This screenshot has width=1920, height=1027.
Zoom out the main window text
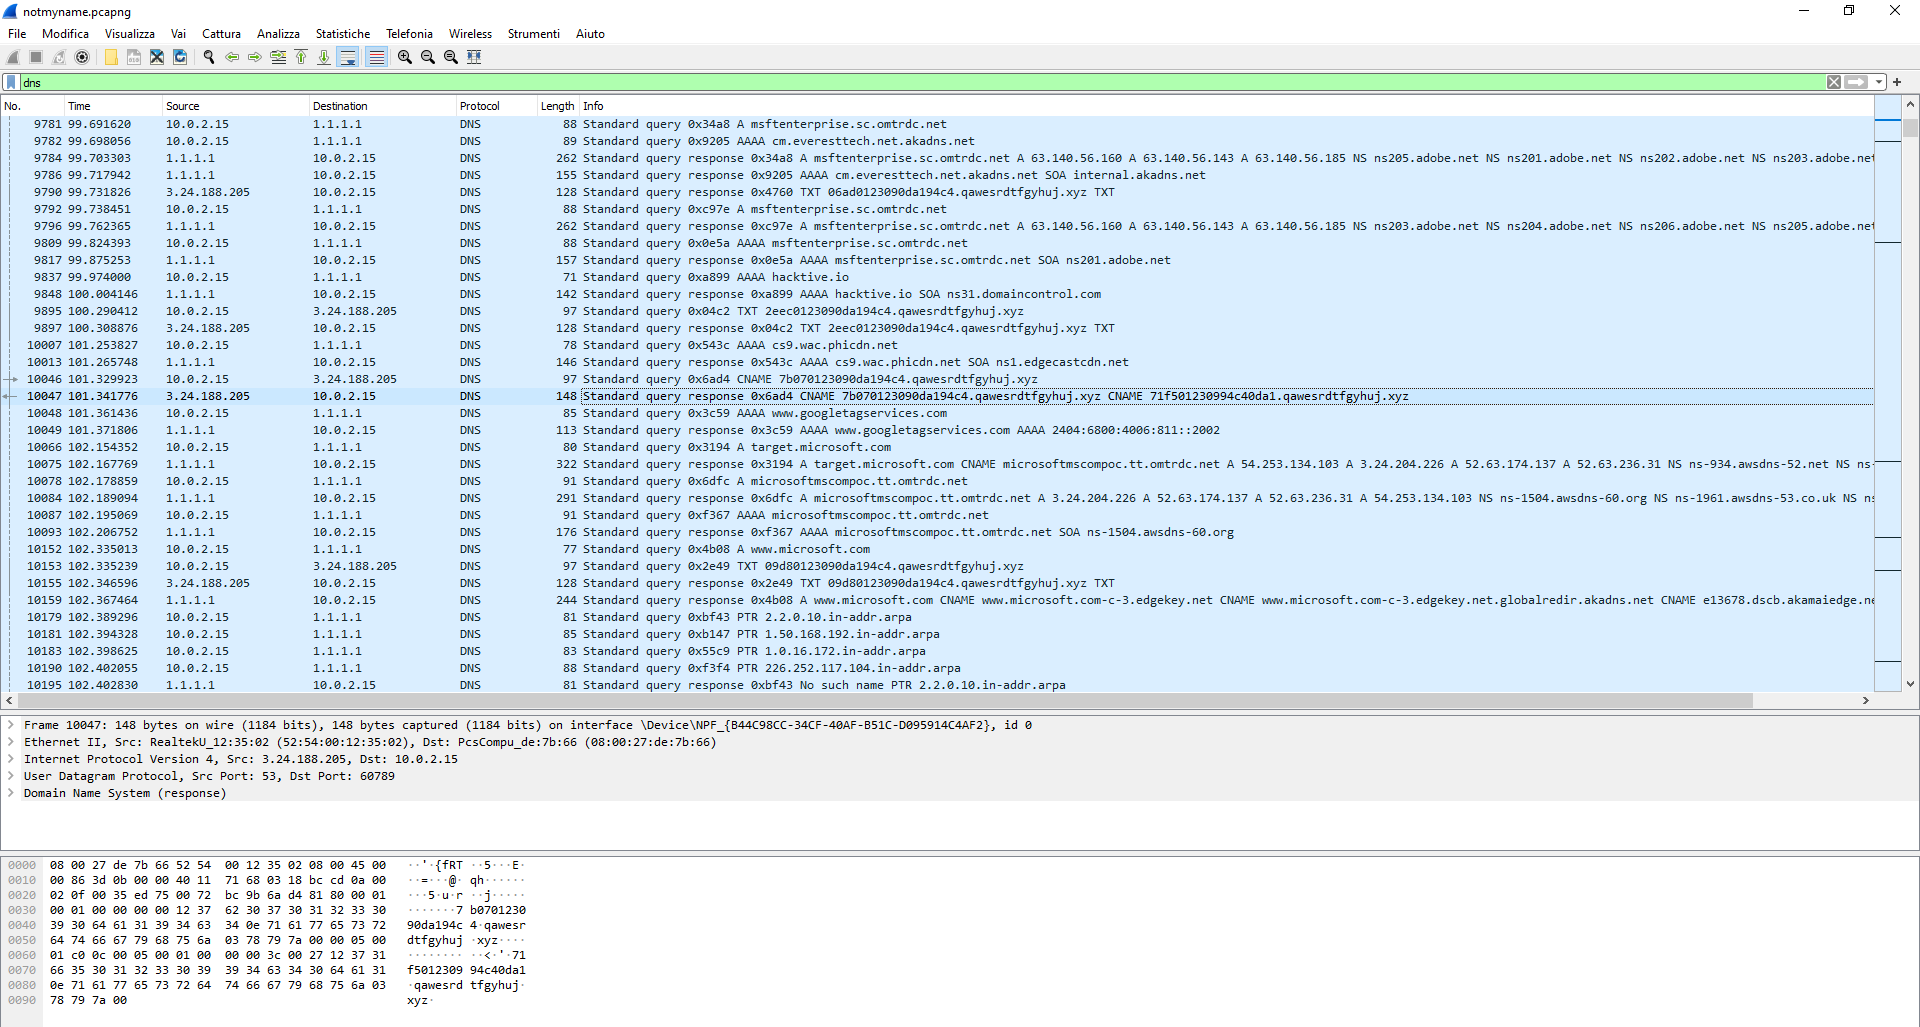tap(428, 57)
